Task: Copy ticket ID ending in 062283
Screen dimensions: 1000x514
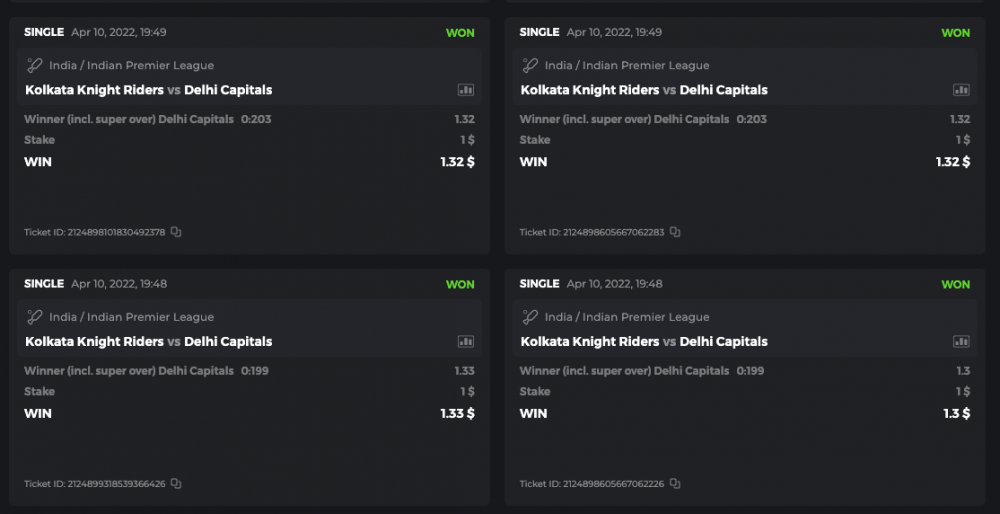Action: tap(675, 232)
